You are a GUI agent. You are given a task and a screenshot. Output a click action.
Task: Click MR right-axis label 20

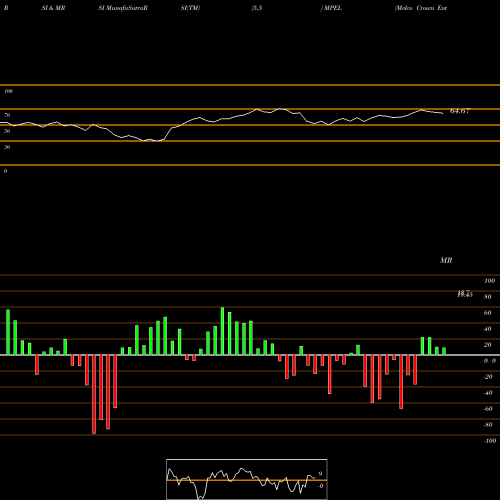pos(488,345)
